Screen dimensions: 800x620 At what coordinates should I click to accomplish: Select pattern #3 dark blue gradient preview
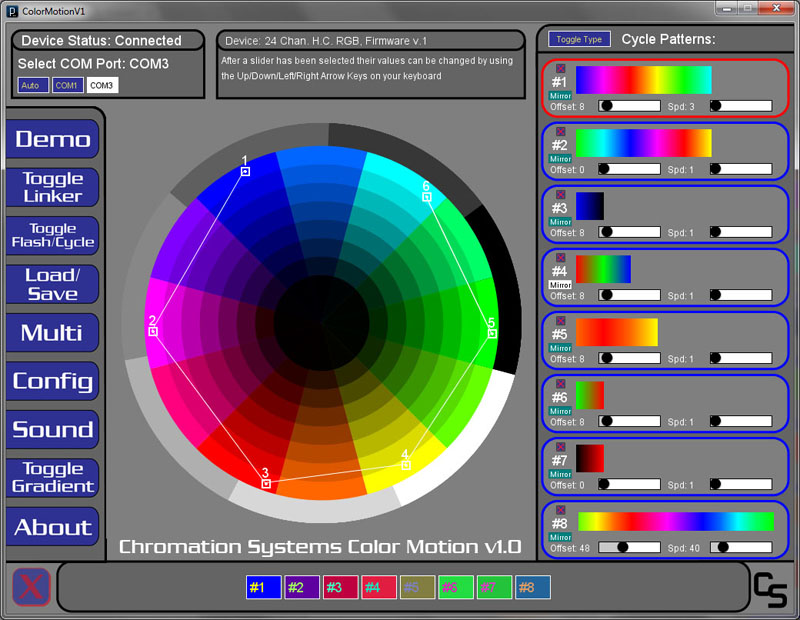click(590, 206)
